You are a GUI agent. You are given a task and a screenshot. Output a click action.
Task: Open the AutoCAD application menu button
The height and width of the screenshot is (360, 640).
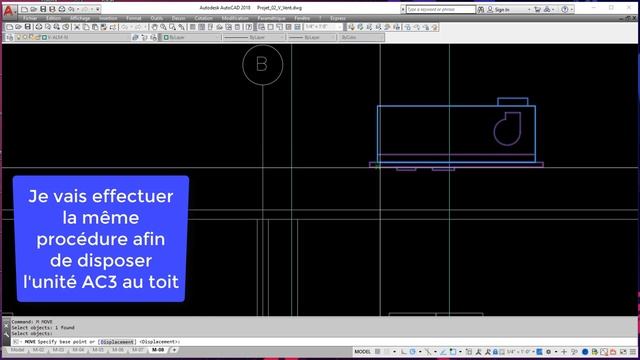click(x=8, y=10)
